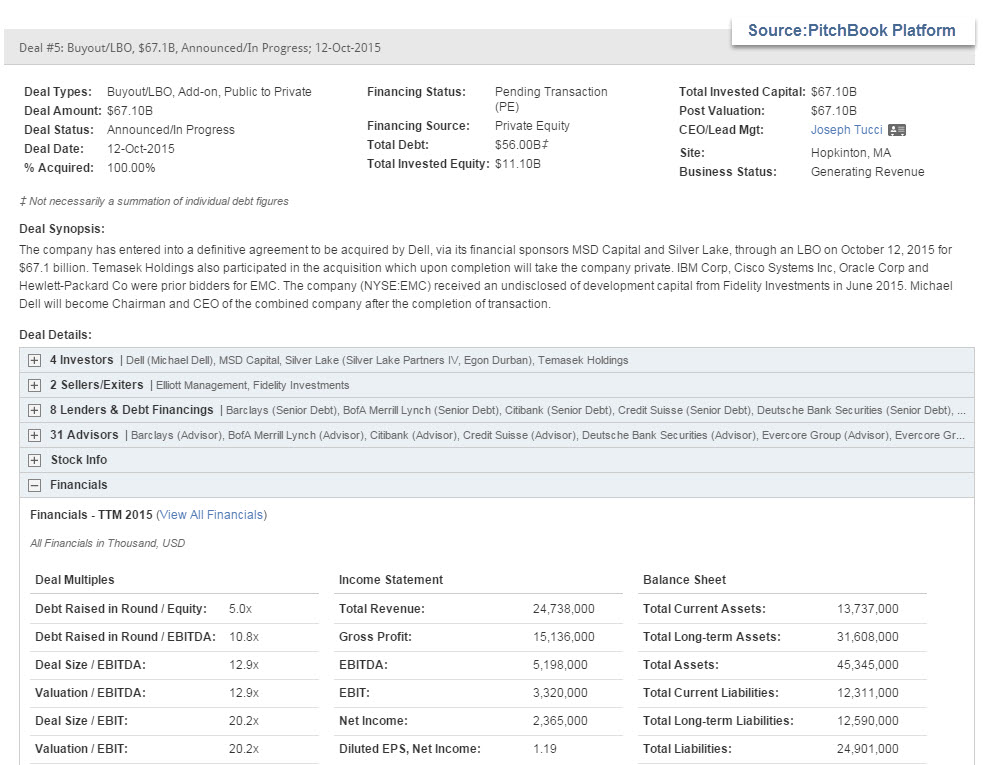
Task: Select Gross Profit 15,136,000
Action: pos(564,637)
